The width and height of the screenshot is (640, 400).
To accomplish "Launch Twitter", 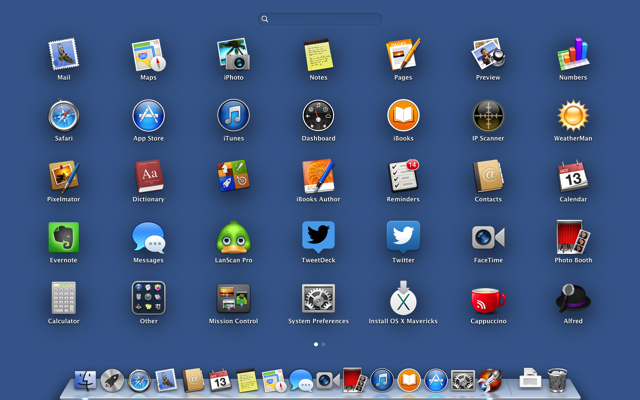I will (403, 237).
